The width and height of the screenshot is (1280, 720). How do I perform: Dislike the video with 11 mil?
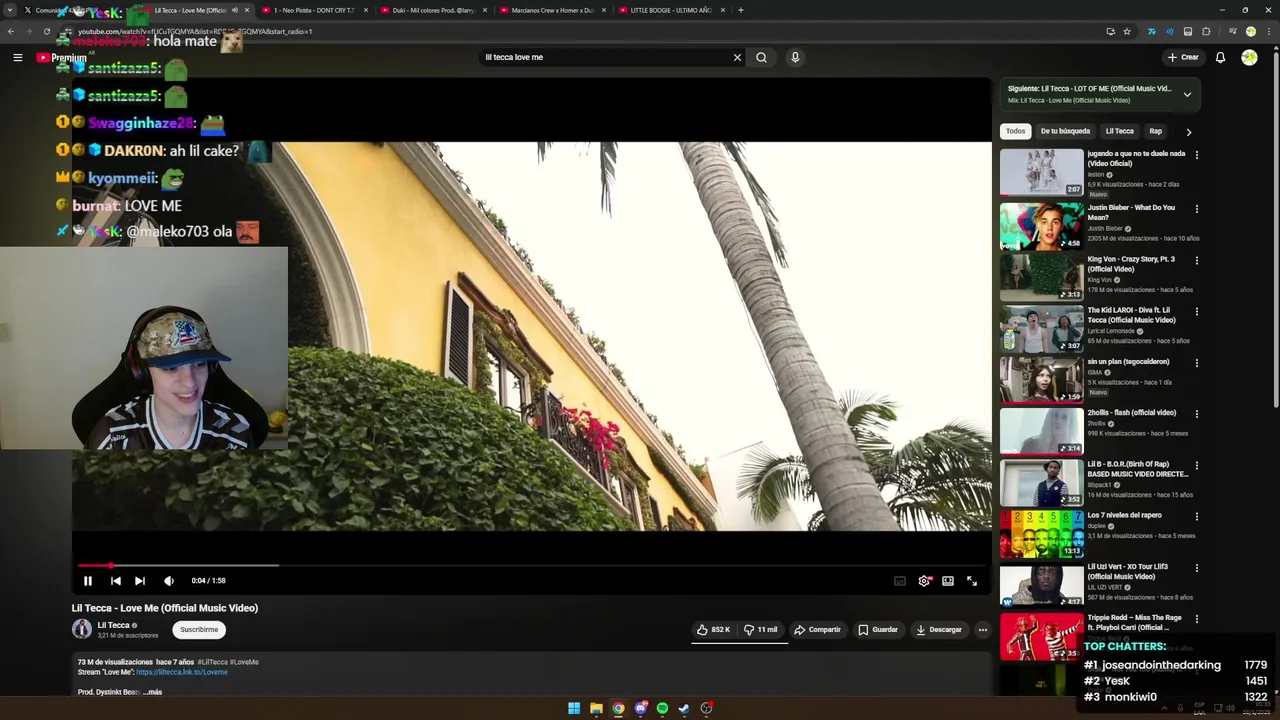pos(761,629)
